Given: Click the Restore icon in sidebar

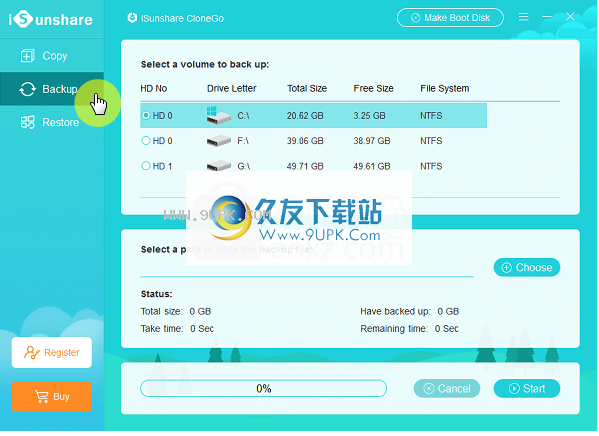Looking at the screenshot, I should pos(28,122).
